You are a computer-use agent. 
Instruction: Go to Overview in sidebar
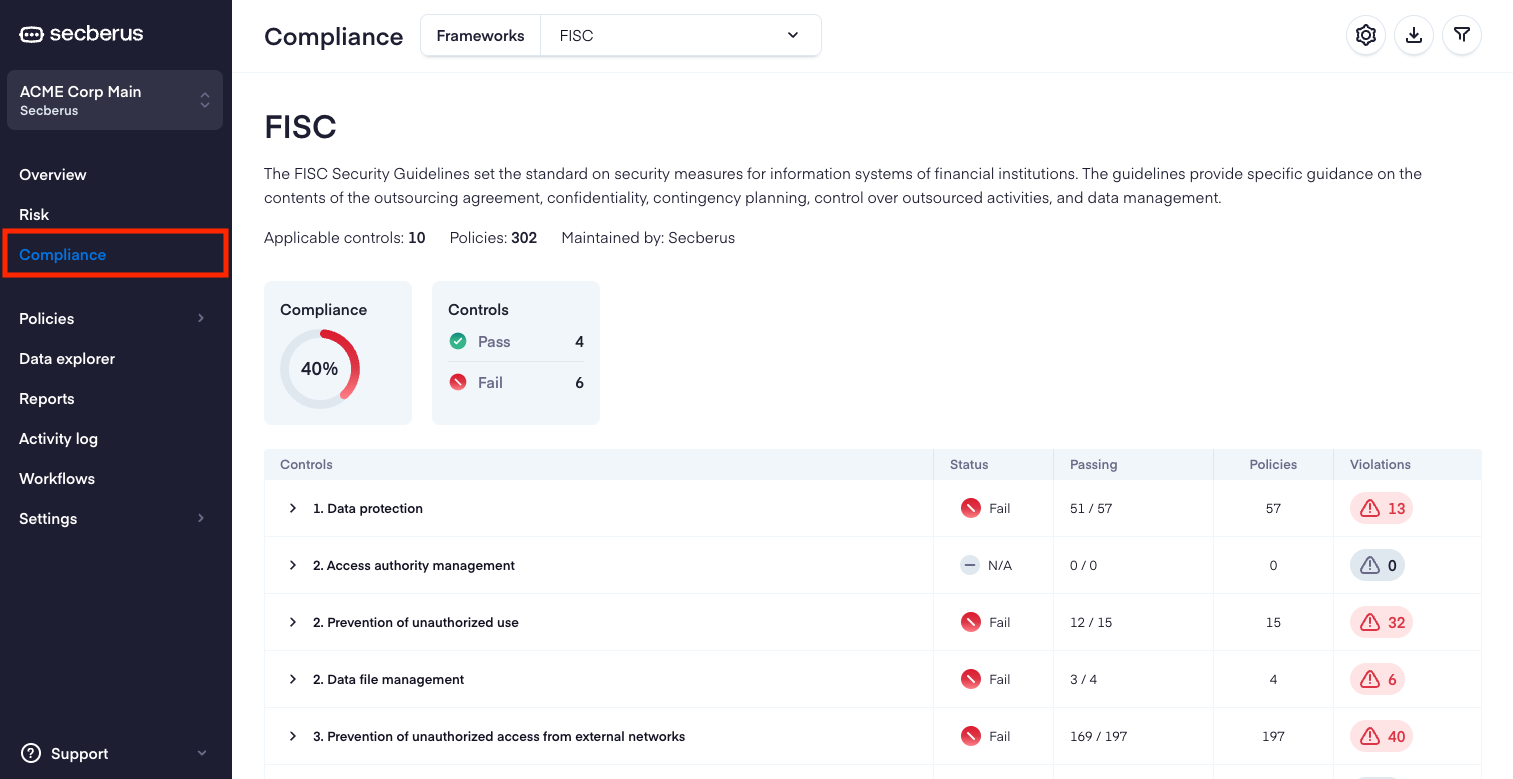coord(53,174)
